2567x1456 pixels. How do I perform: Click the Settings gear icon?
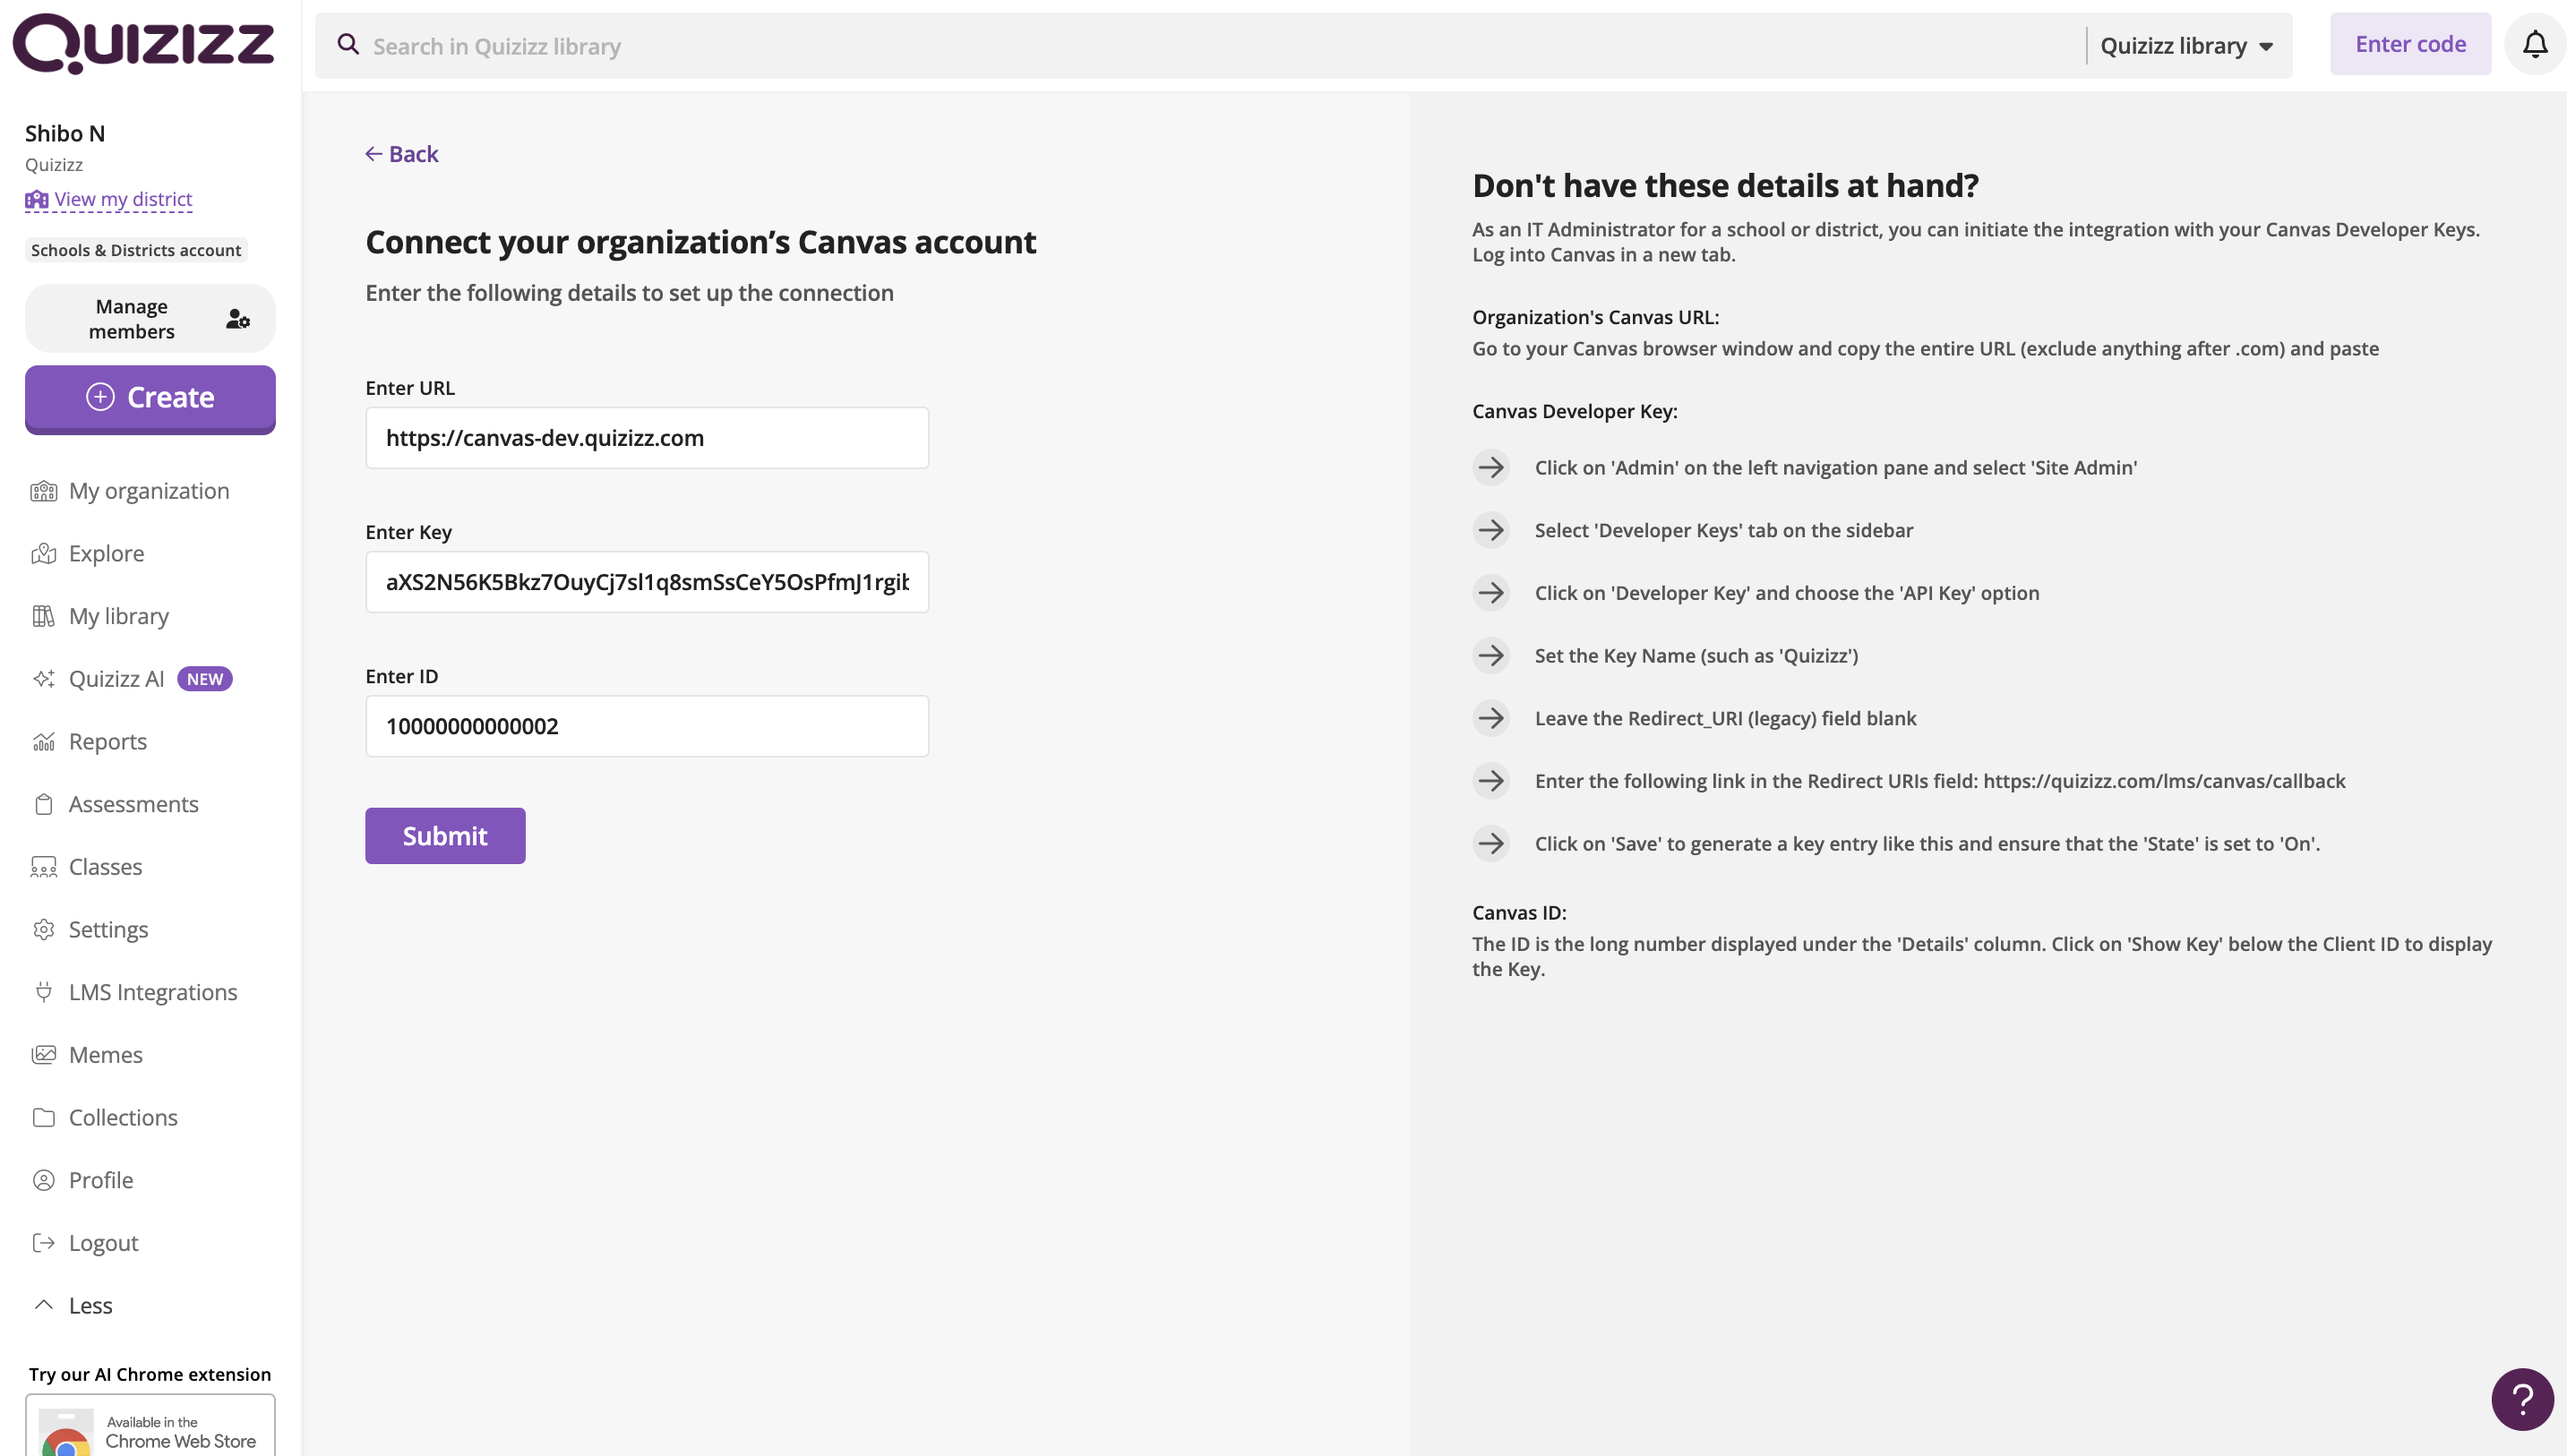(43, 930)
